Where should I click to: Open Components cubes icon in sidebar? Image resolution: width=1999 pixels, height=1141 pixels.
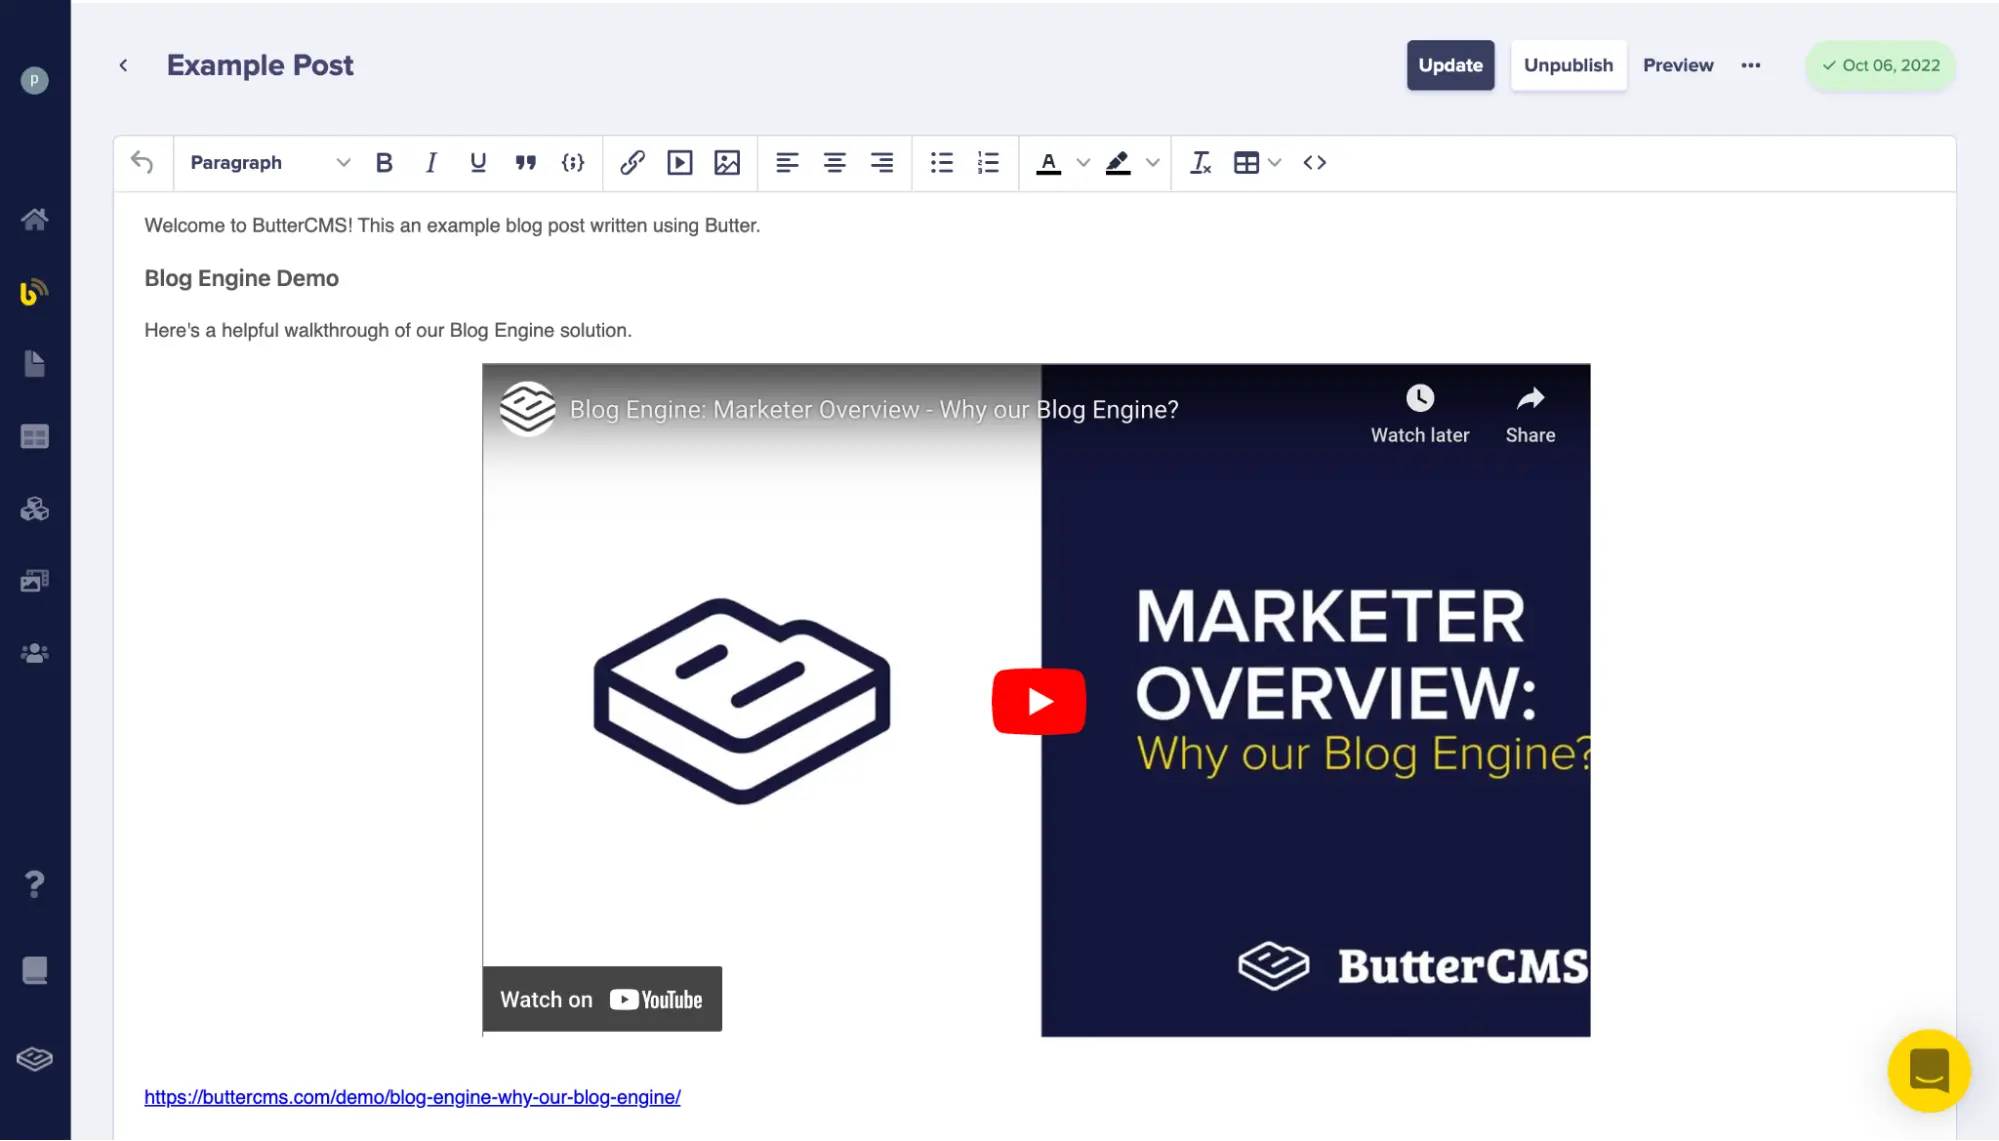35,509
